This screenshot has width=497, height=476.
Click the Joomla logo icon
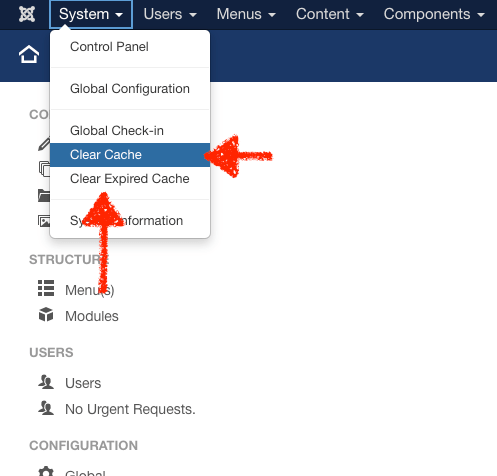click(27, 14)
